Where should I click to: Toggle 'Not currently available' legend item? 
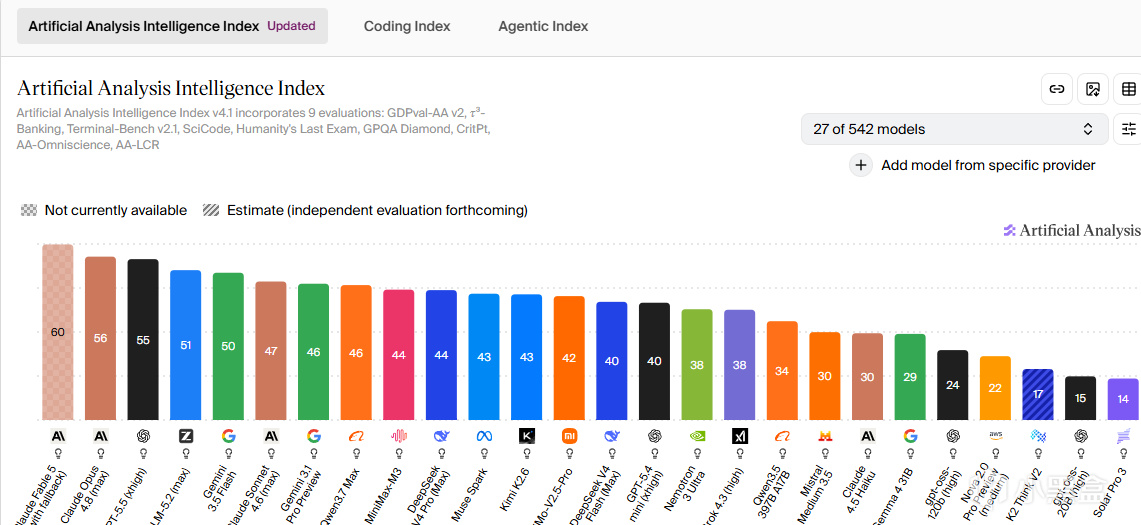coord(104,210)
